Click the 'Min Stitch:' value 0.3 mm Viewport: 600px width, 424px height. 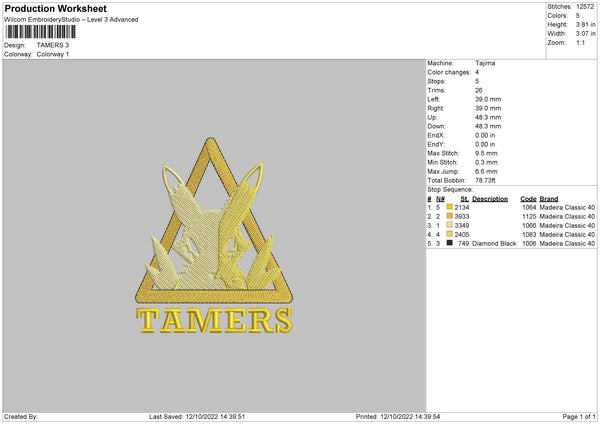tap(486, 163)
